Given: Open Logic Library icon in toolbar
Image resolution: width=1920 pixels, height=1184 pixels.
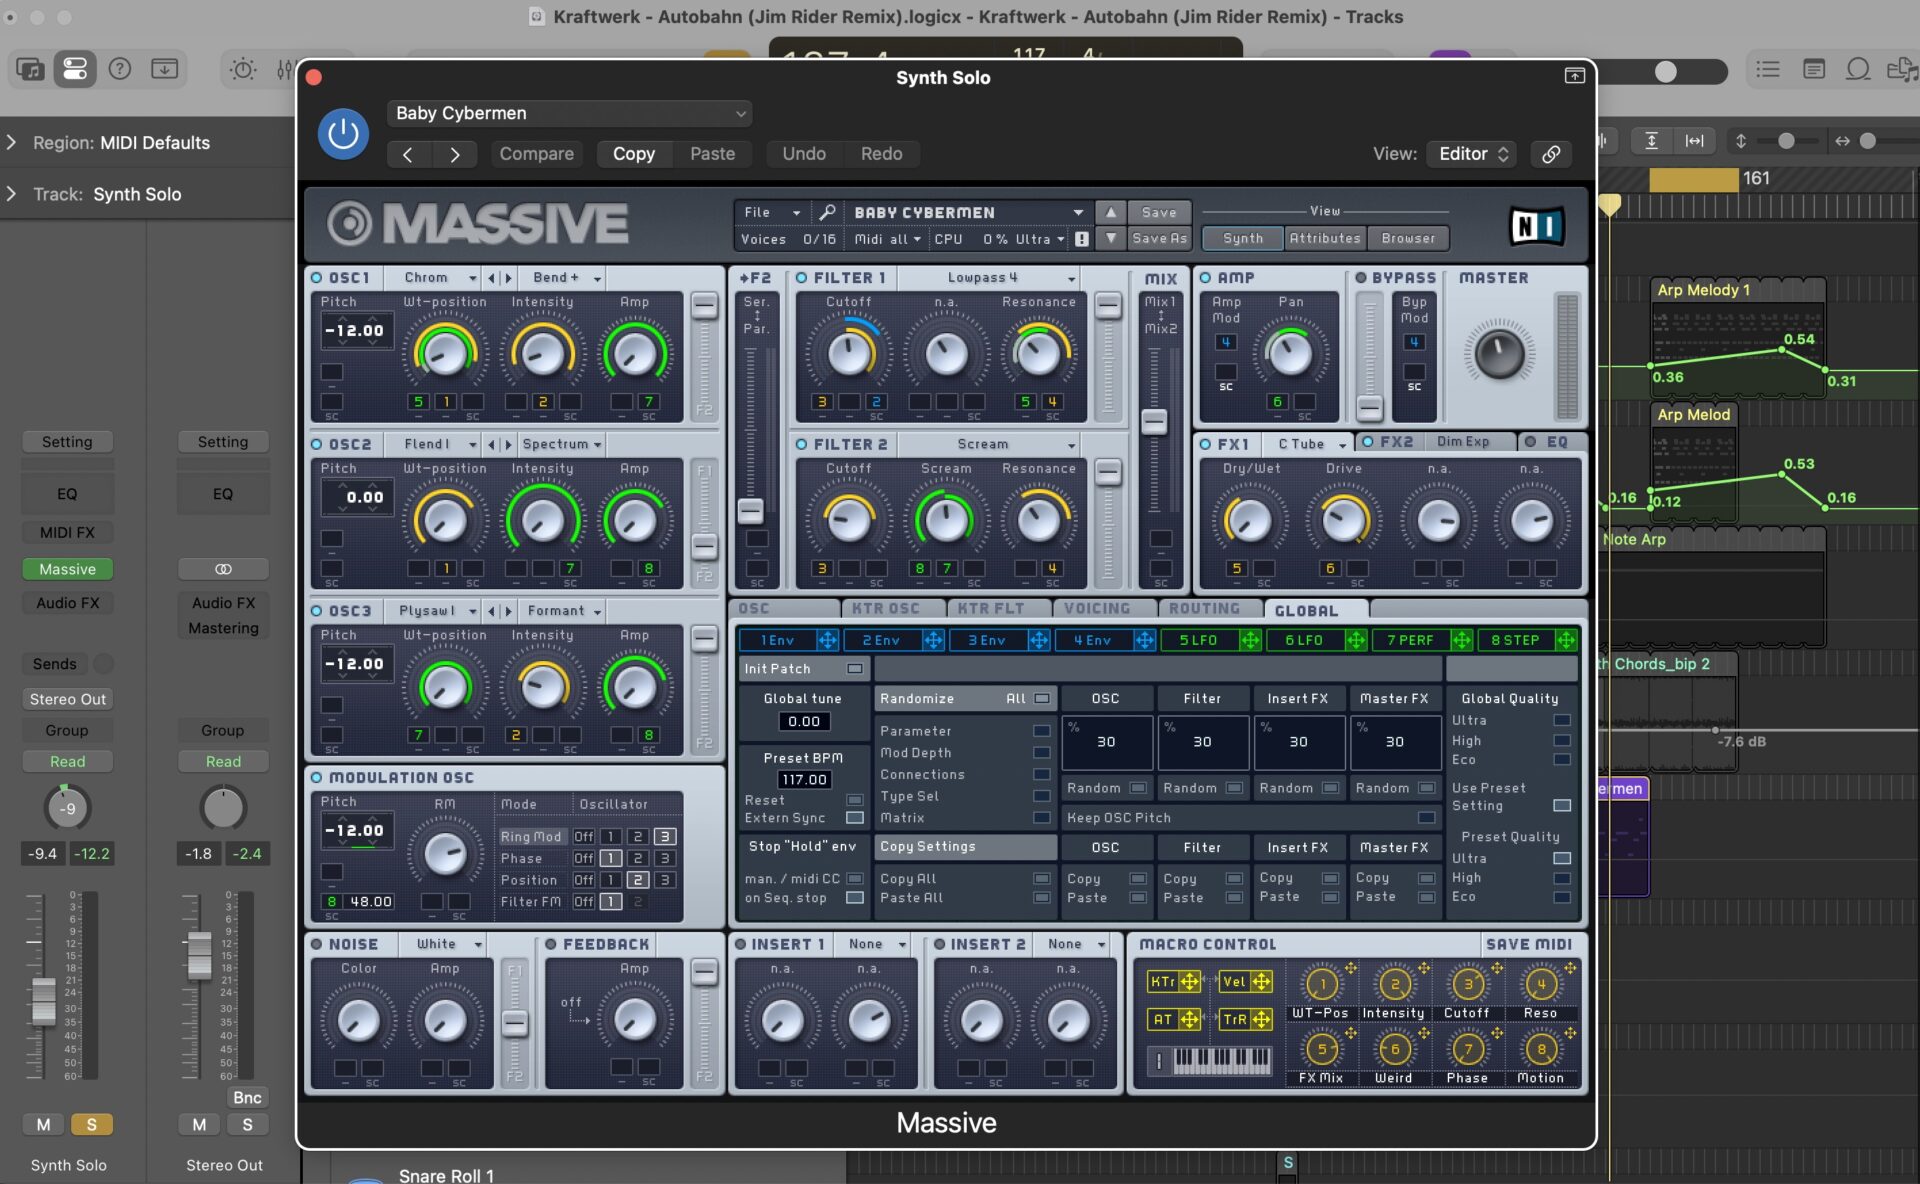Looking at the screenshot, I should coord(30,69).
